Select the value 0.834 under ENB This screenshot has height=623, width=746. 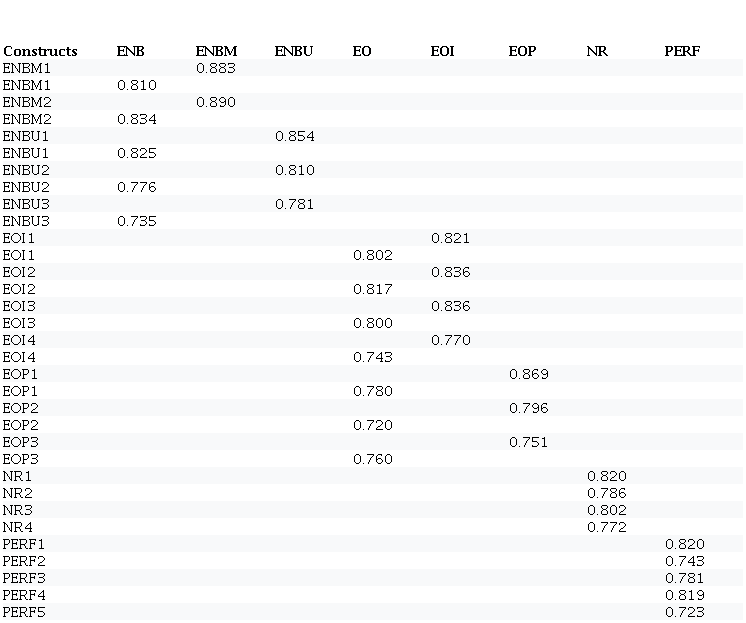click(137, 119)
